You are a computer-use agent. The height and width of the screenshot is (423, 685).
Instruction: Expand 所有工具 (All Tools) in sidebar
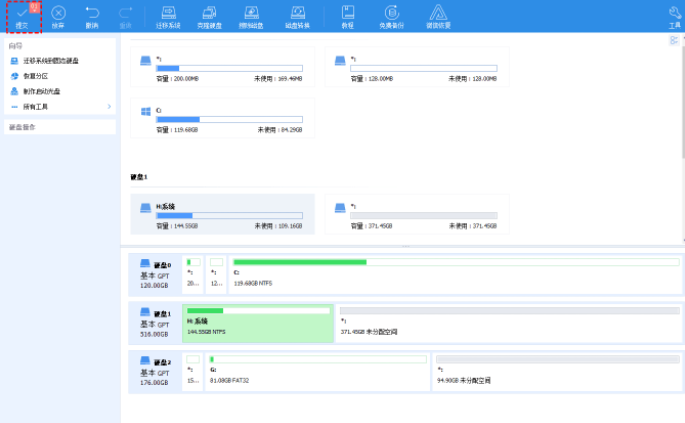pos(60,106)
